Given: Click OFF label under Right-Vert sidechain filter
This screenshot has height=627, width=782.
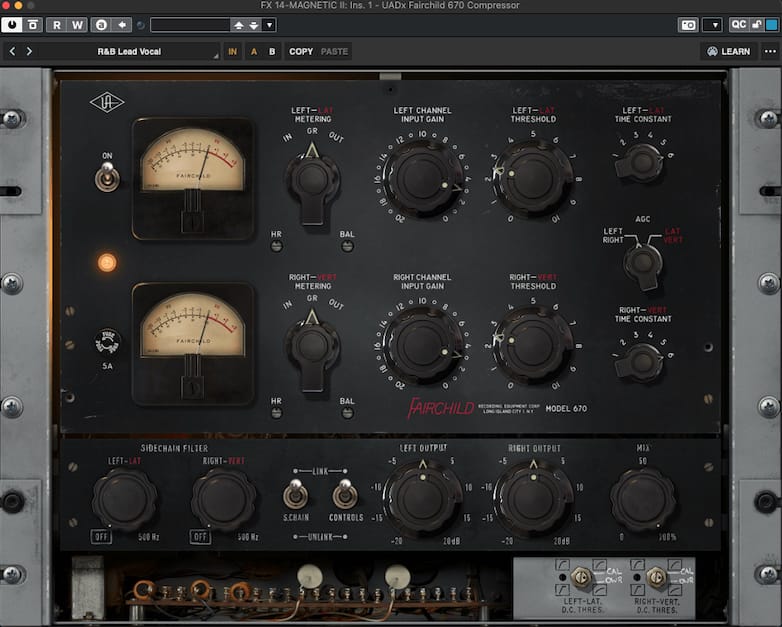Looking at the screenshot, I should pos(200,537).
